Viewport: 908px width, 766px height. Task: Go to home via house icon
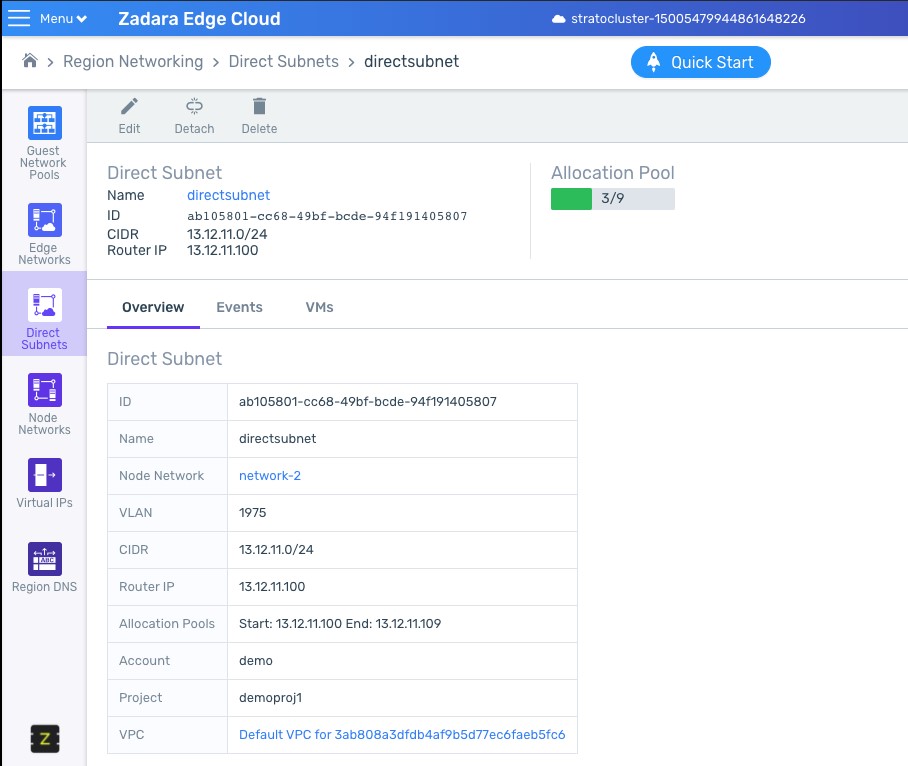30,60
